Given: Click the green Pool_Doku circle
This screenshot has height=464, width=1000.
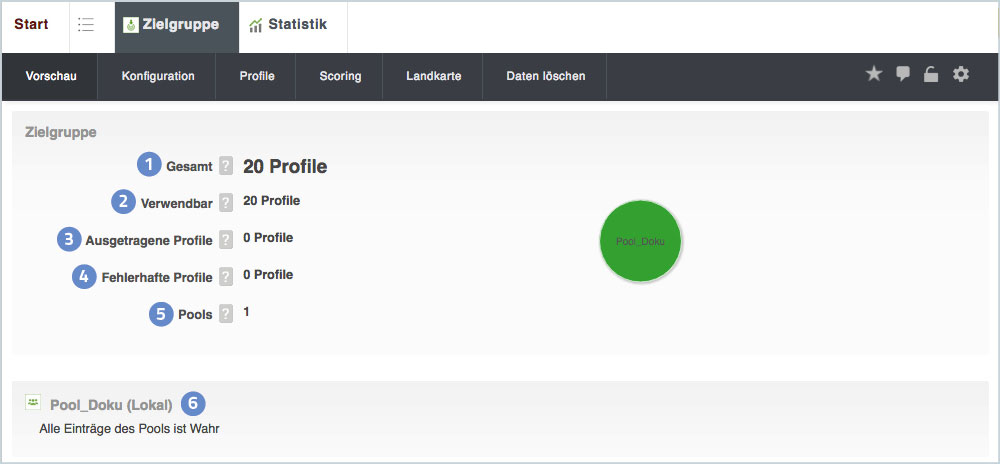Looking at the screenshot, I should [x=640, y=240].
